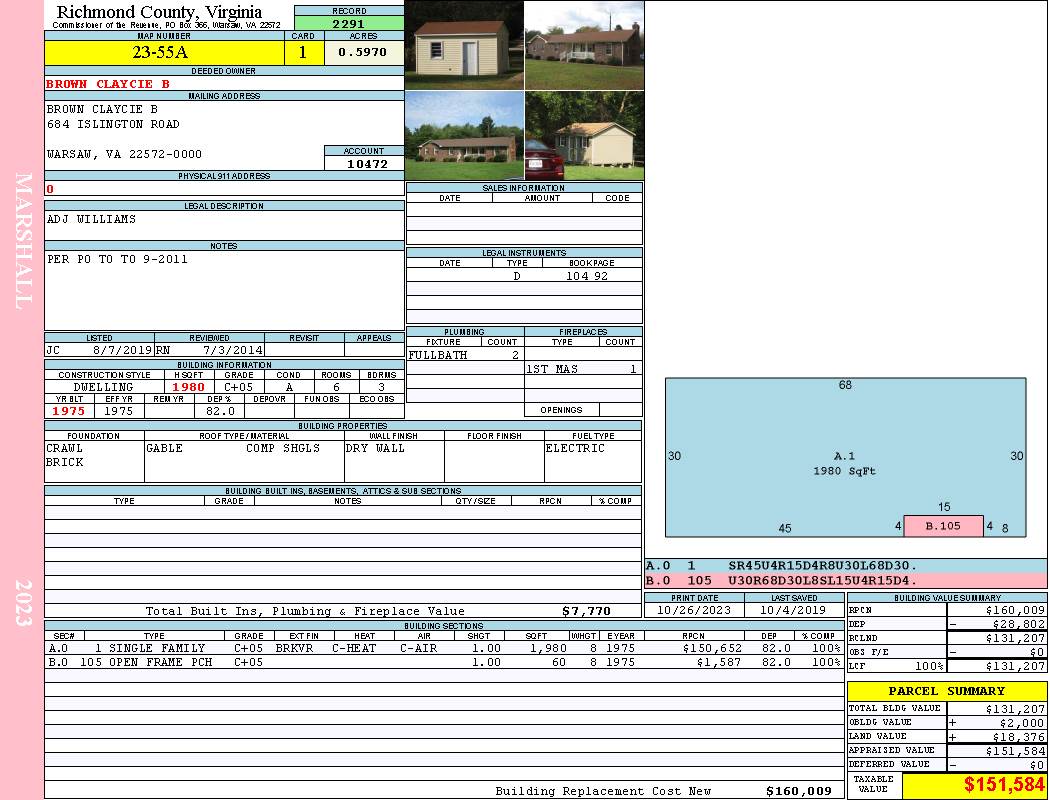
Task: Click the C-HEAT cell
Action: point(354,648)
